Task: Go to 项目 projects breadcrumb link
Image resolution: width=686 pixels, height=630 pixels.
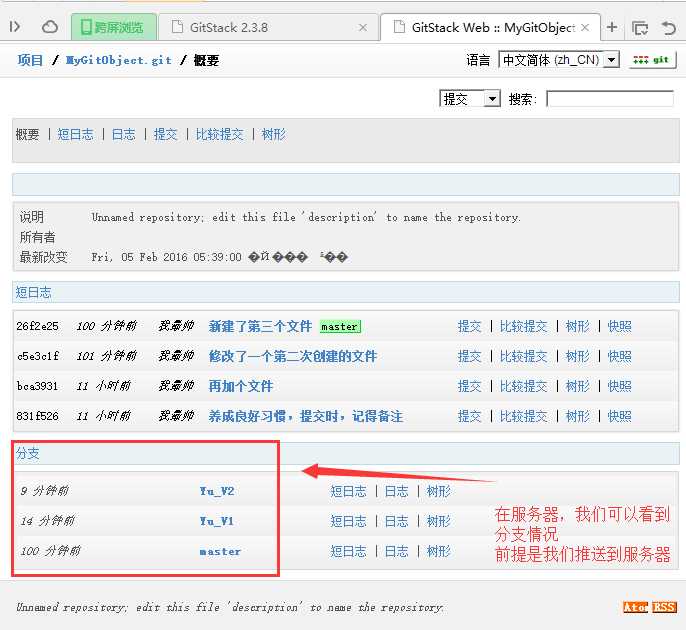Action: click(x=30, y=60)
